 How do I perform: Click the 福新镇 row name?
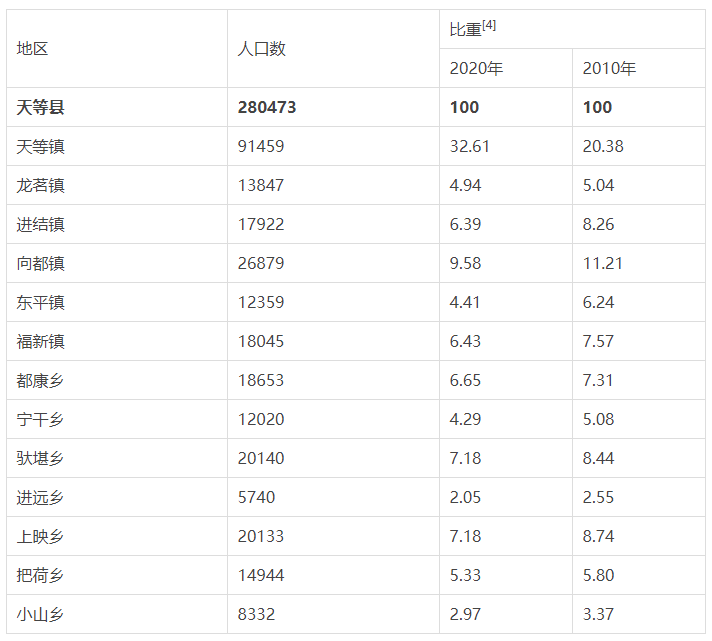(x=40, y=342)
